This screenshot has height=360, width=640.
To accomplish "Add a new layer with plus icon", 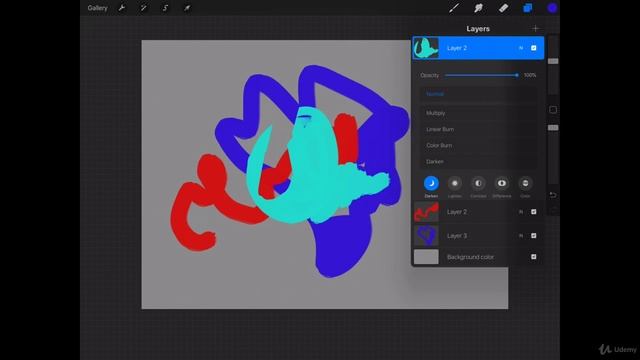I will coord(535,29).
